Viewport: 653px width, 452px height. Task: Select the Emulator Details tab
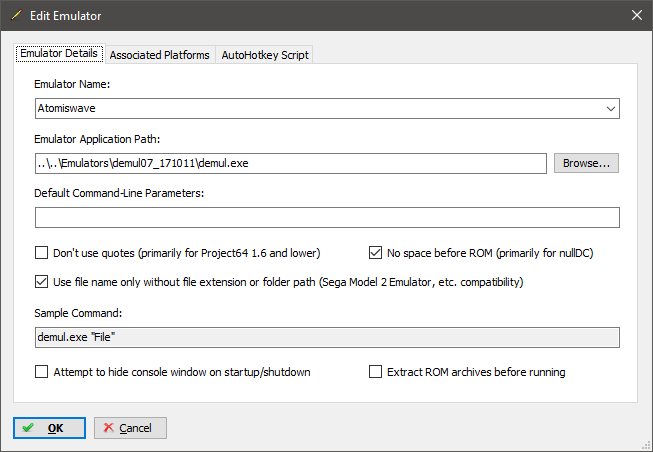click(x=59, y=53)
